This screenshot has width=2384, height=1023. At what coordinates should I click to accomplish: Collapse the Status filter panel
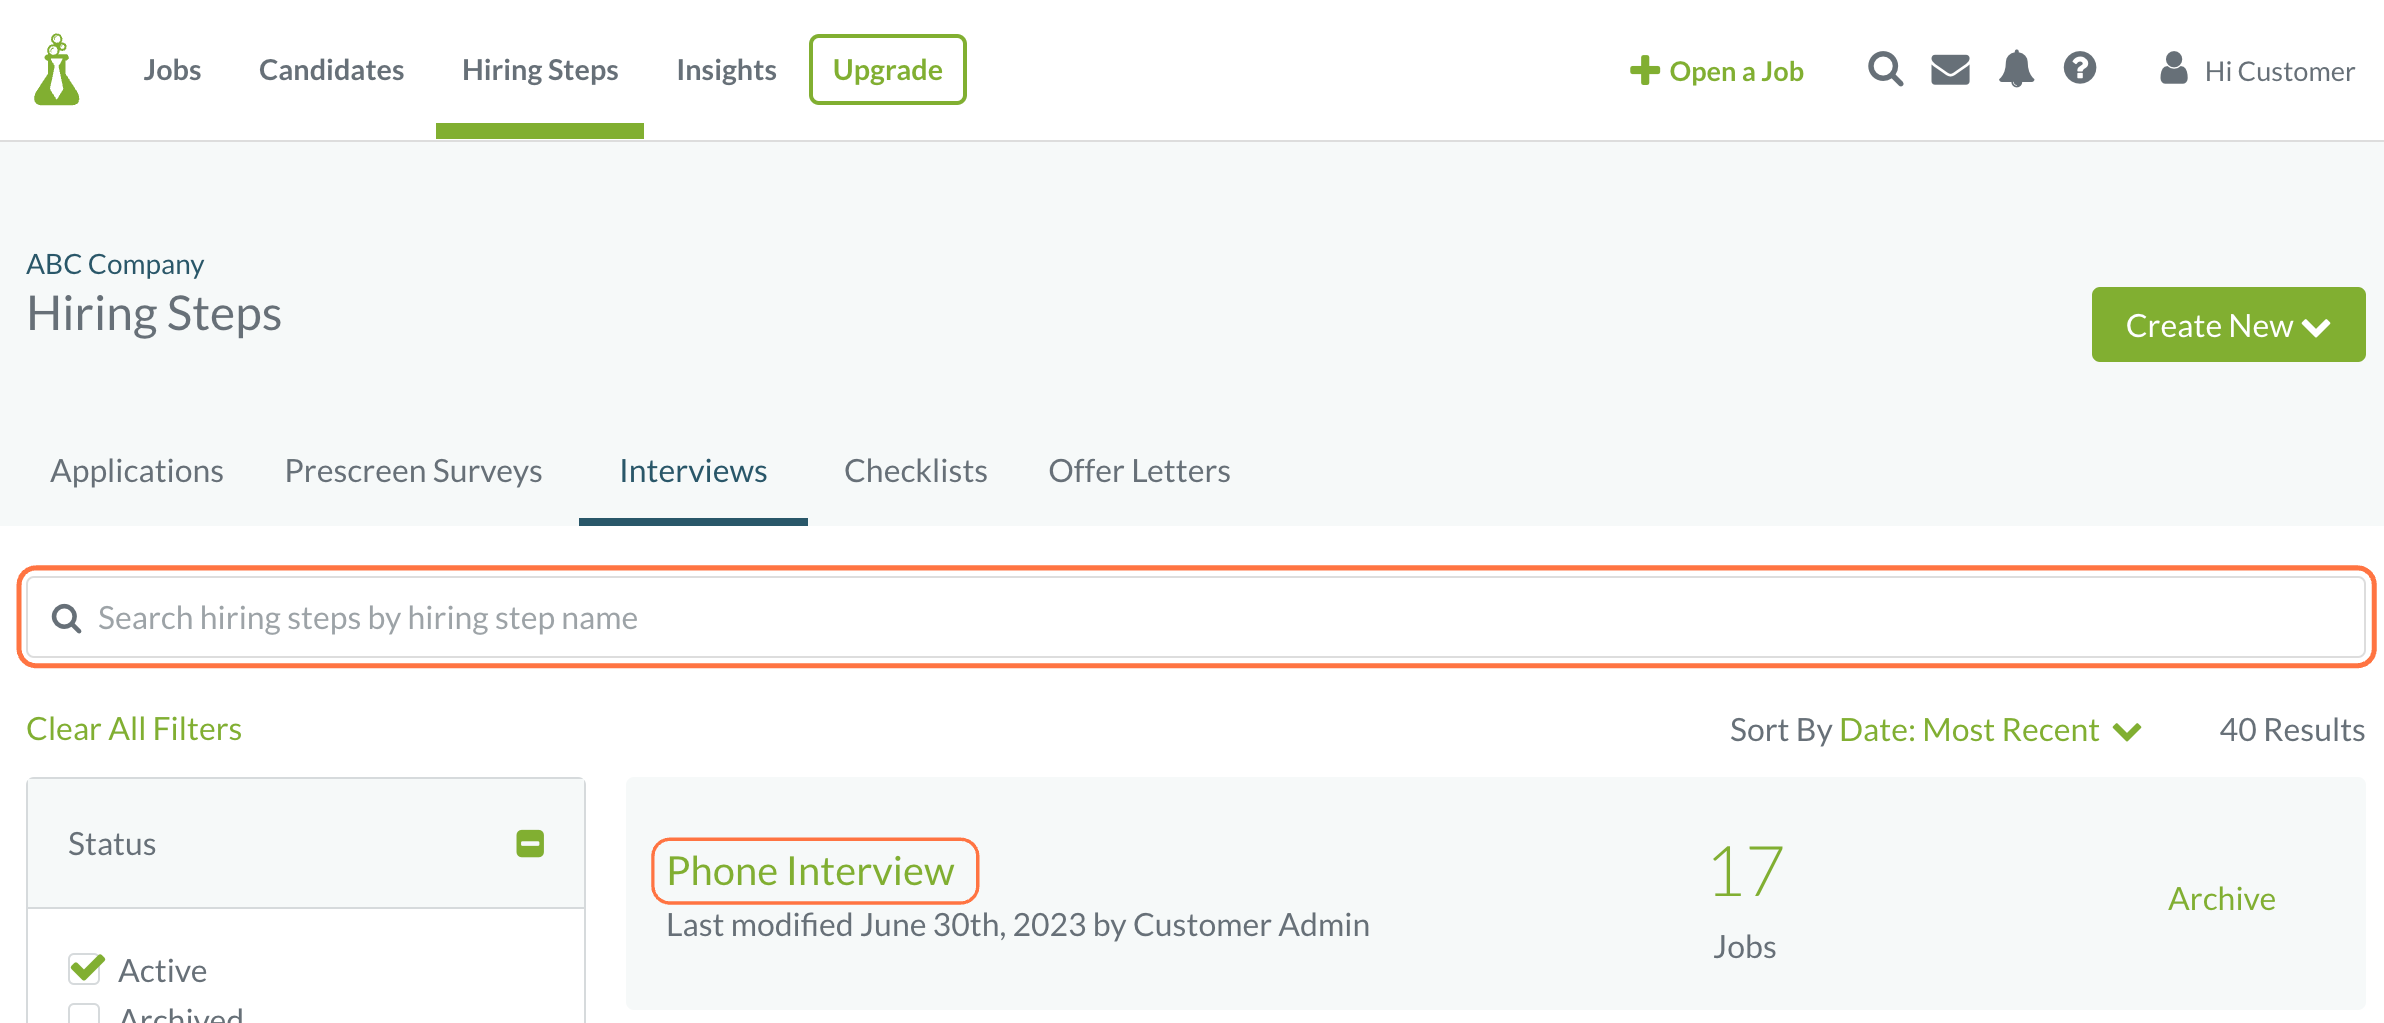(530, 844)
